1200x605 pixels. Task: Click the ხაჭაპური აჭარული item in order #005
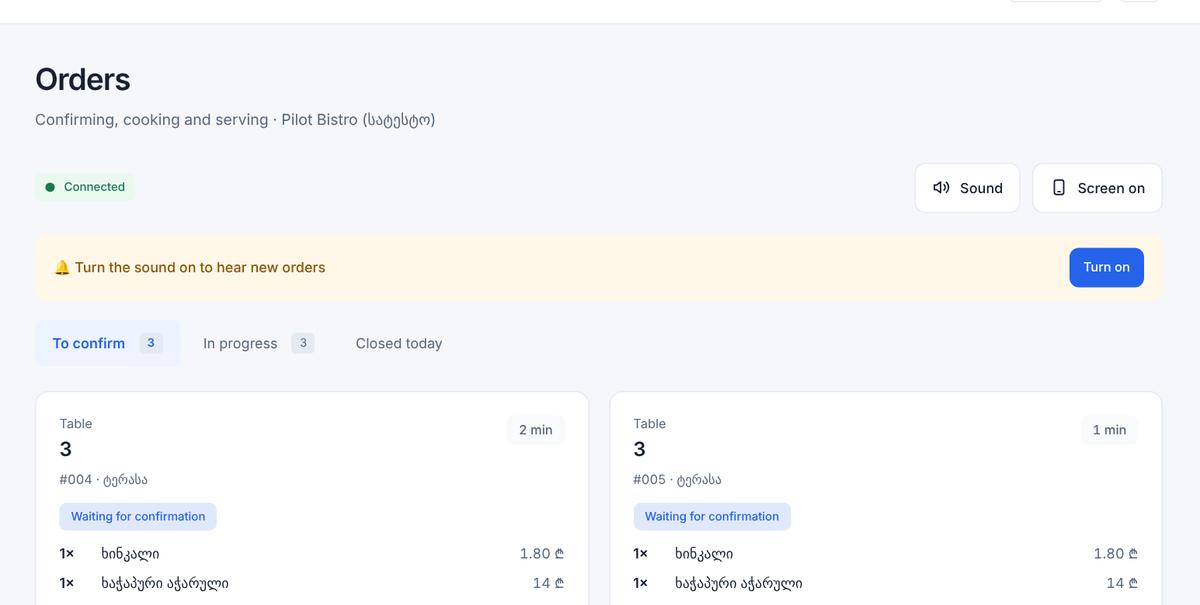(x=738, y=583)
